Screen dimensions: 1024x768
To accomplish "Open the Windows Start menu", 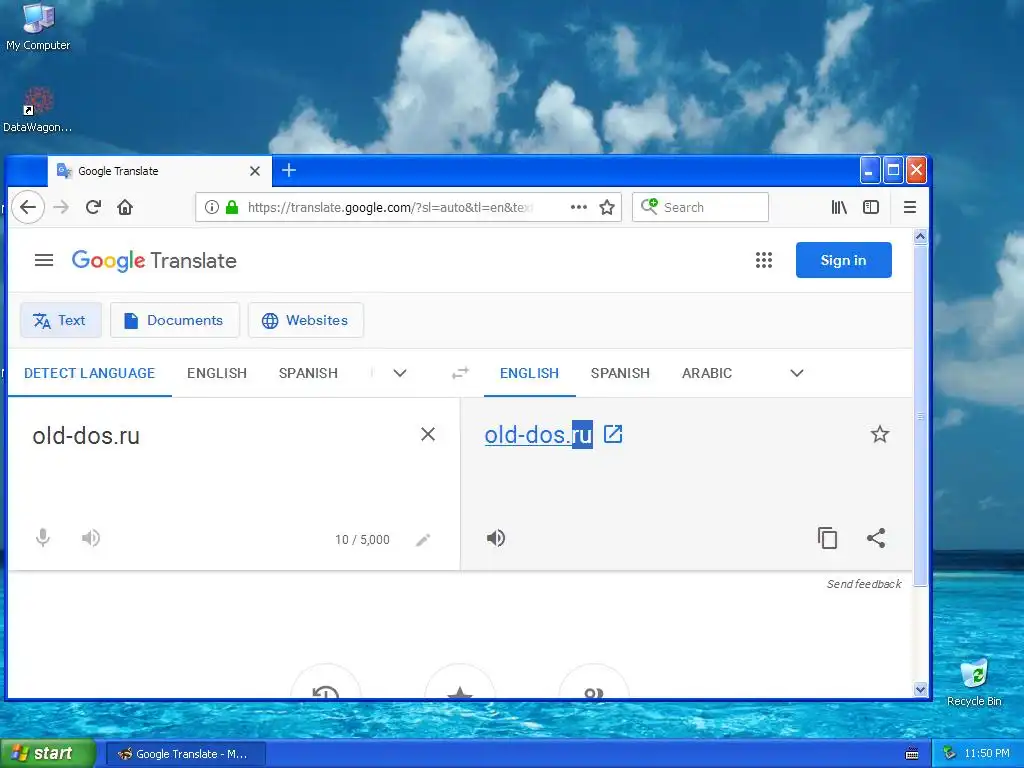I will coord(47,753).
